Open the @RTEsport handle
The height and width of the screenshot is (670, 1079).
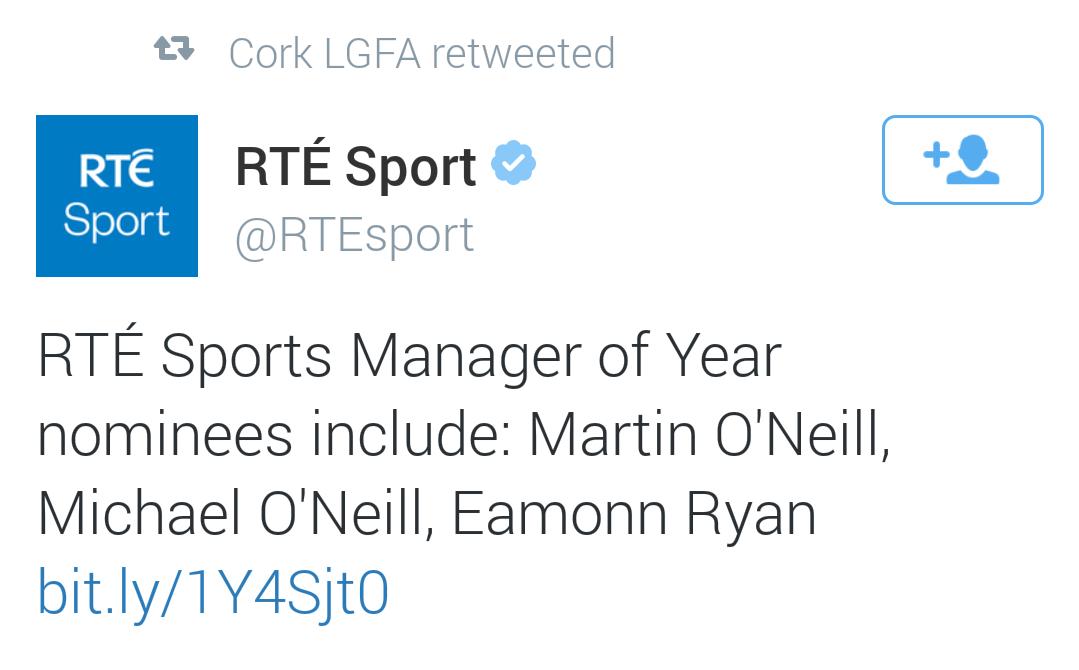tap(354, 237)
